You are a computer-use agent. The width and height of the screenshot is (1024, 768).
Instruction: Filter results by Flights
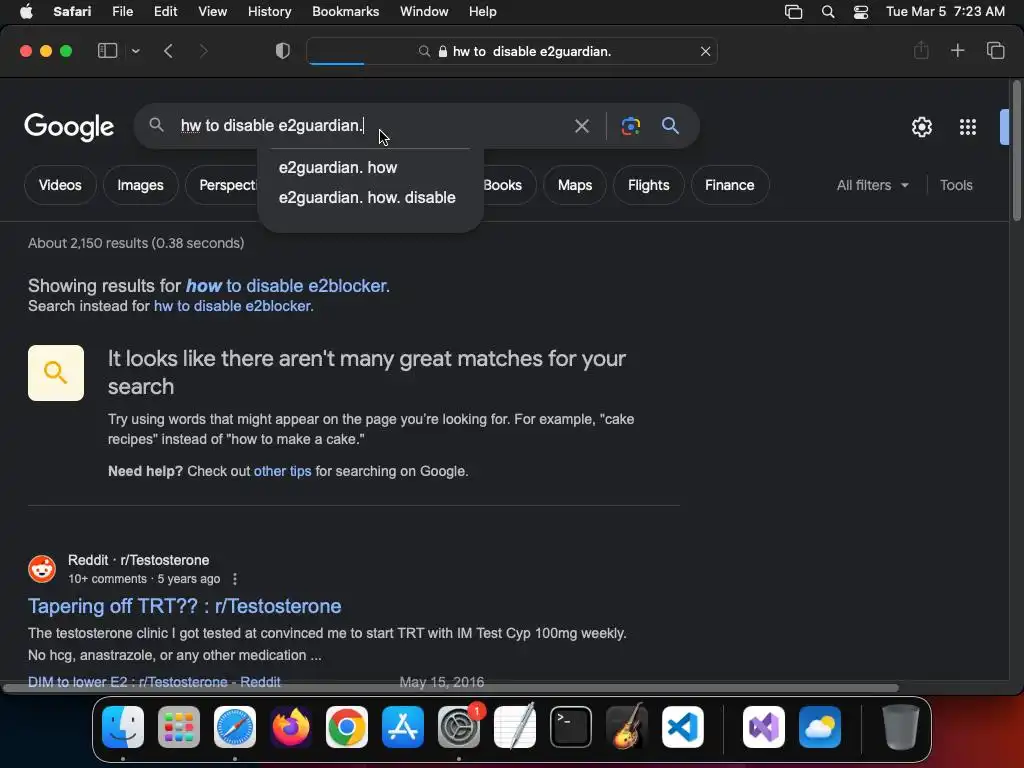pos(648,185)
